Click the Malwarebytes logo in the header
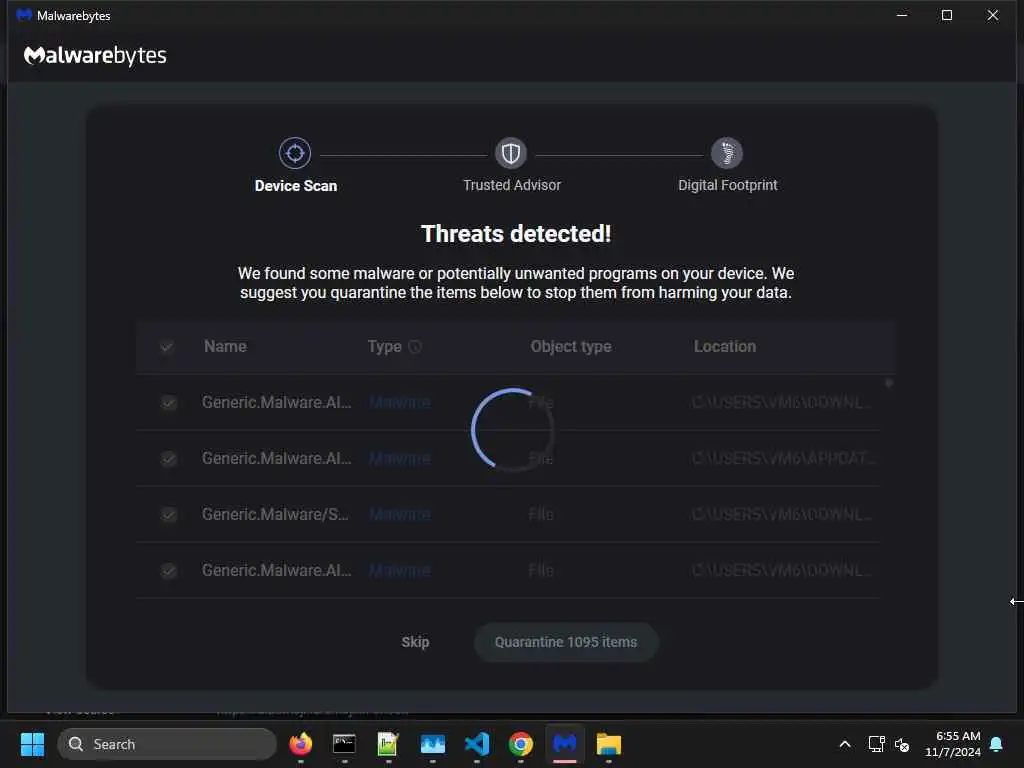 tap(95, 56)
